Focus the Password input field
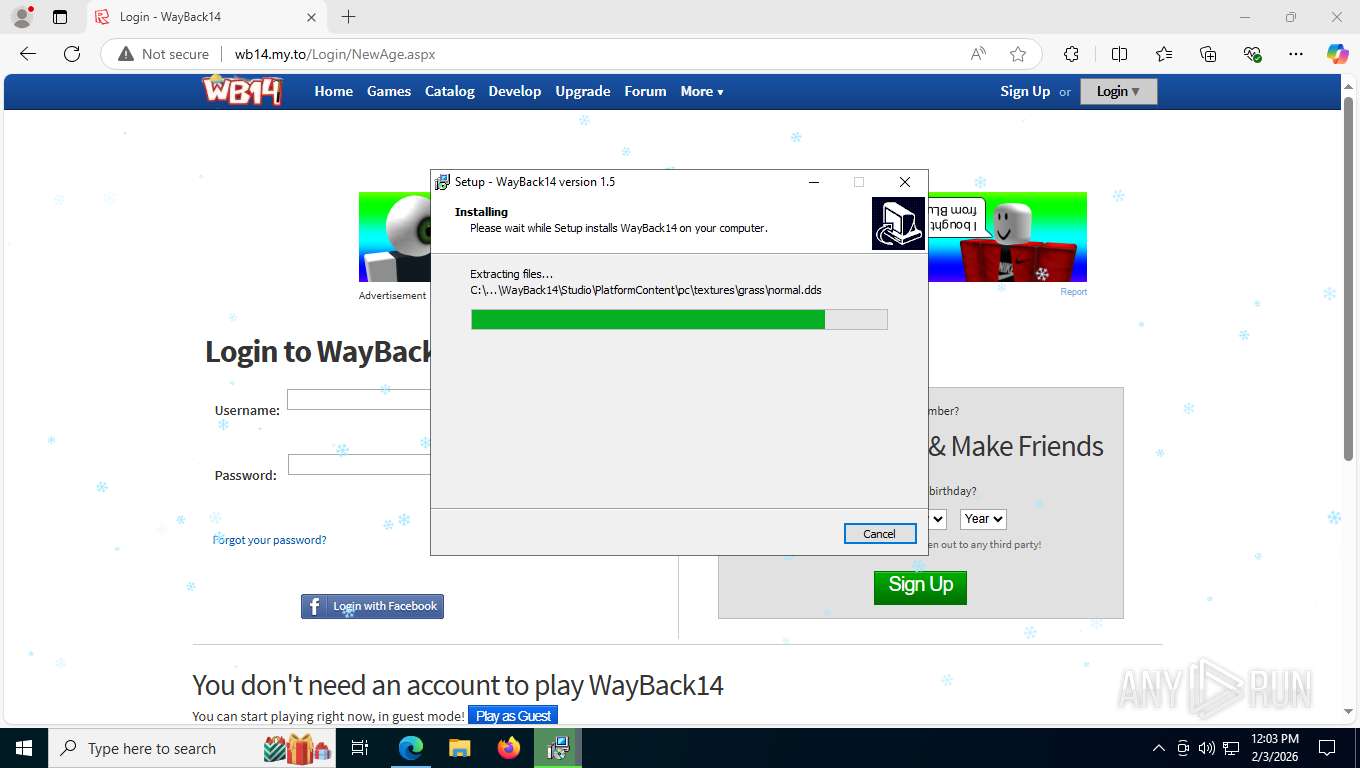1360x768 pixels. pyautogui.click(x=359, y=465)
